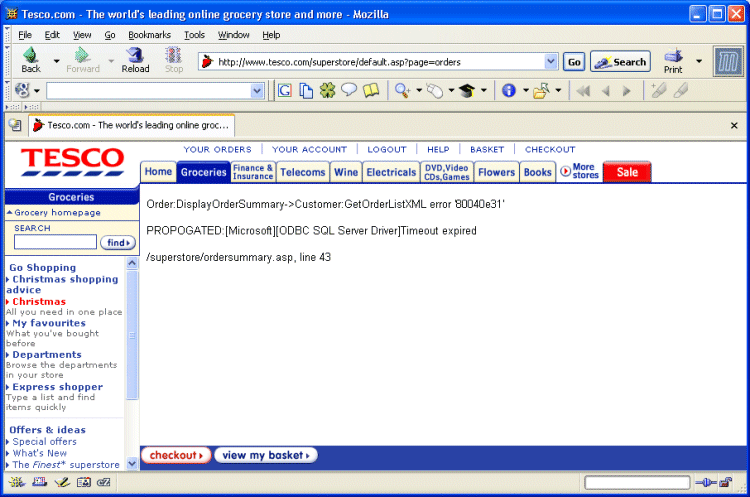Screen dimensions: 750x497
Task: Click inside the URL address bar
Action: 378,62
